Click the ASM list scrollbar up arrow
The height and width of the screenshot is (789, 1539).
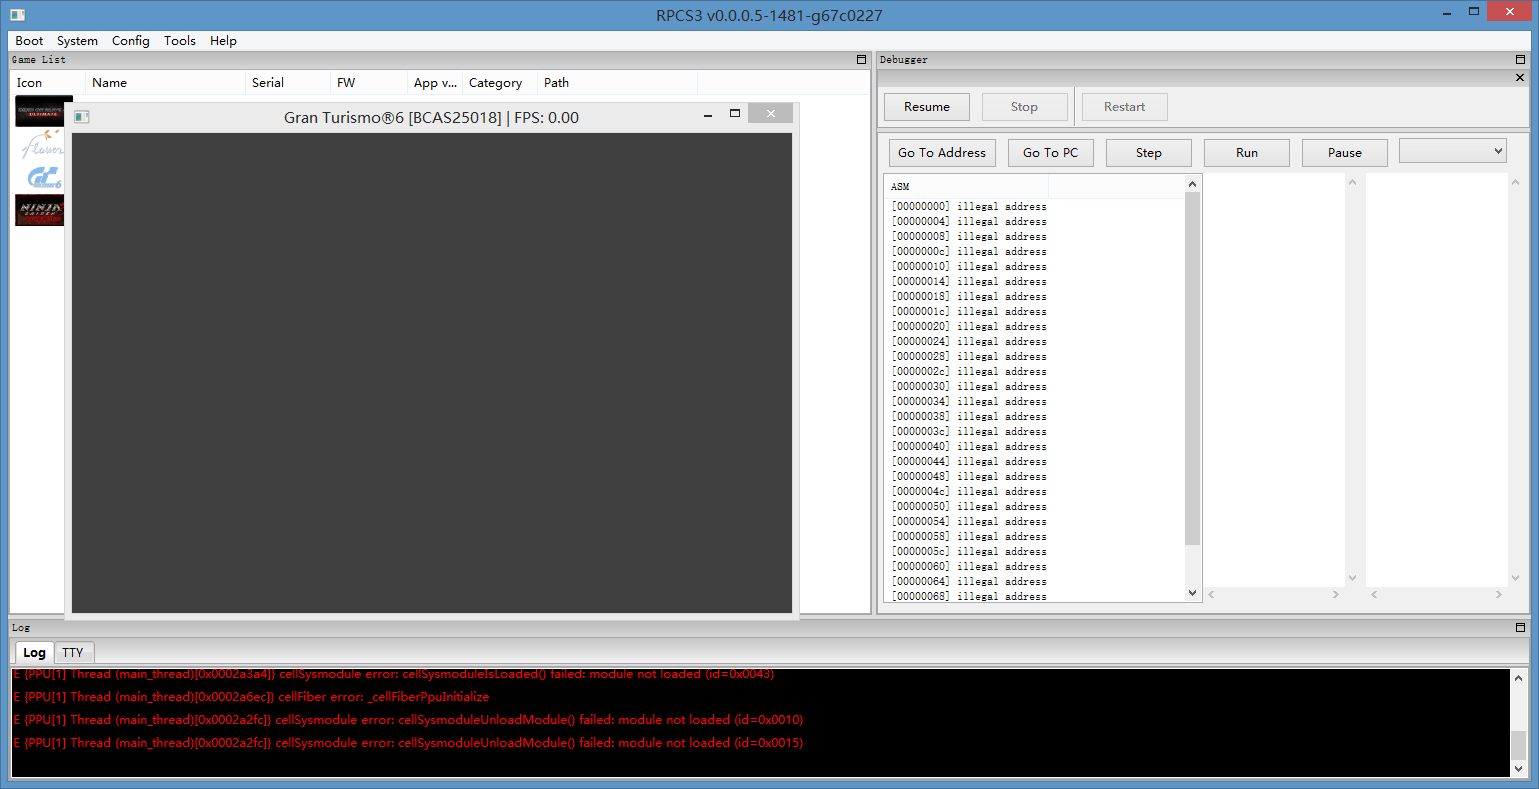click(x=1192, y=184)
